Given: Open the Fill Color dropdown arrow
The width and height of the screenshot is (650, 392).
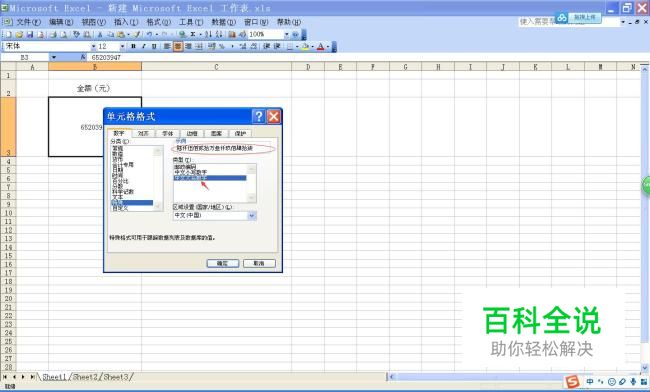Looking at the screenshot, I should (x=312, y=46).
